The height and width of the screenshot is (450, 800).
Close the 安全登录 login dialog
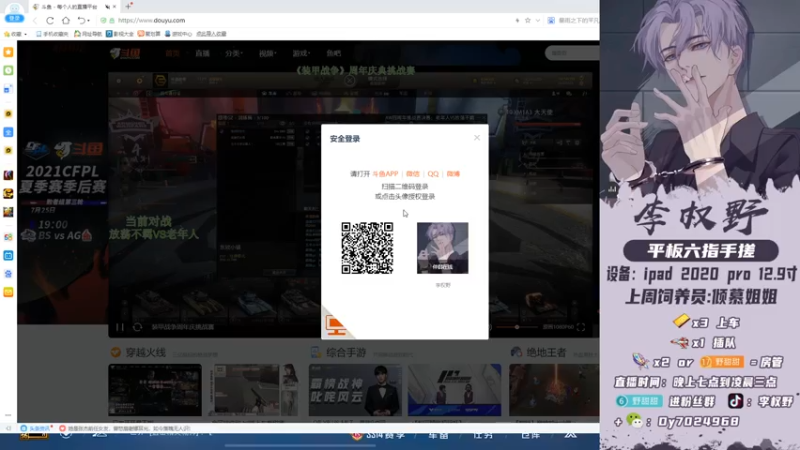(x=477, y=138)
